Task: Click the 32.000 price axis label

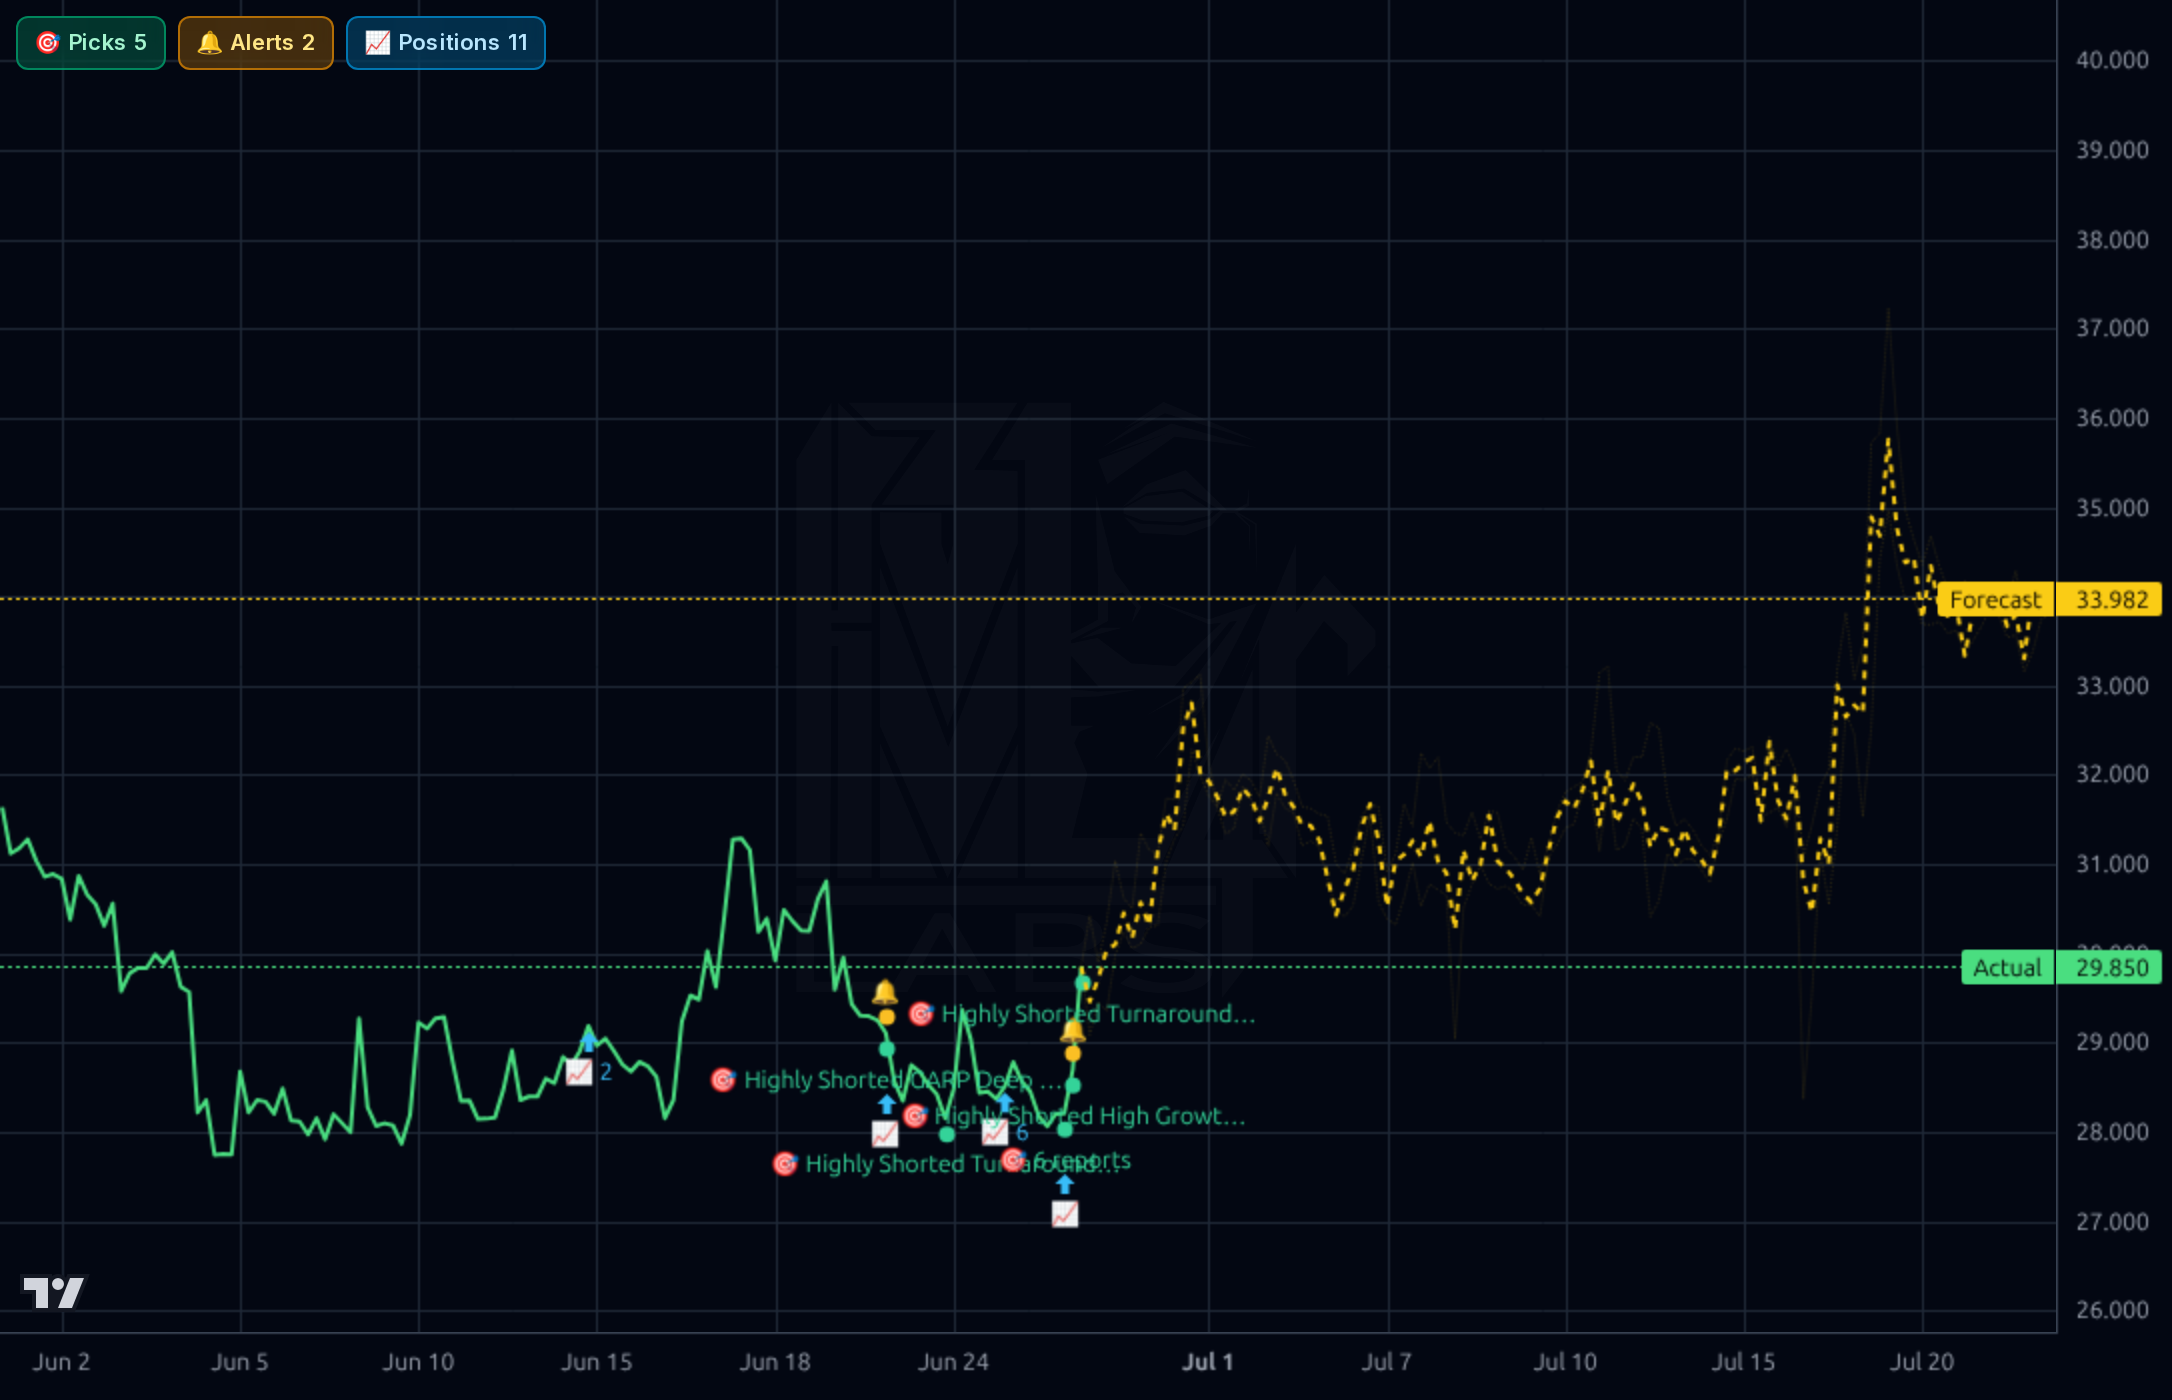Action: point(2112,774)
